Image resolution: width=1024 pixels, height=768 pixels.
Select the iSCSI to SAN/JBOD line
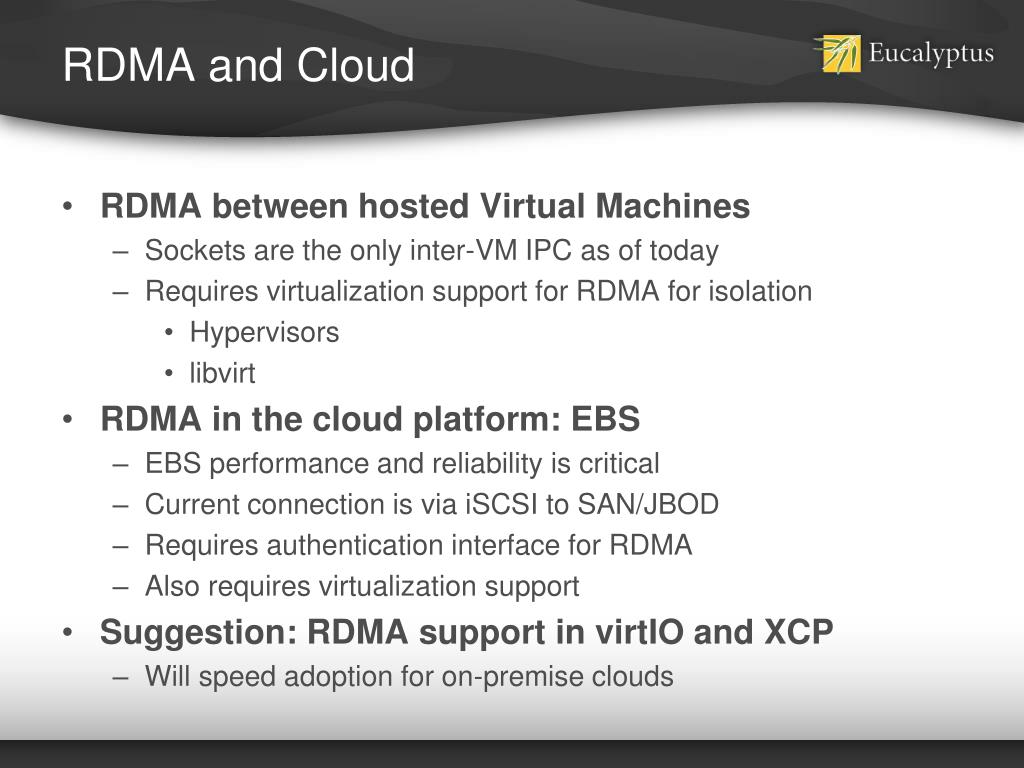click(x=432, y=504)
